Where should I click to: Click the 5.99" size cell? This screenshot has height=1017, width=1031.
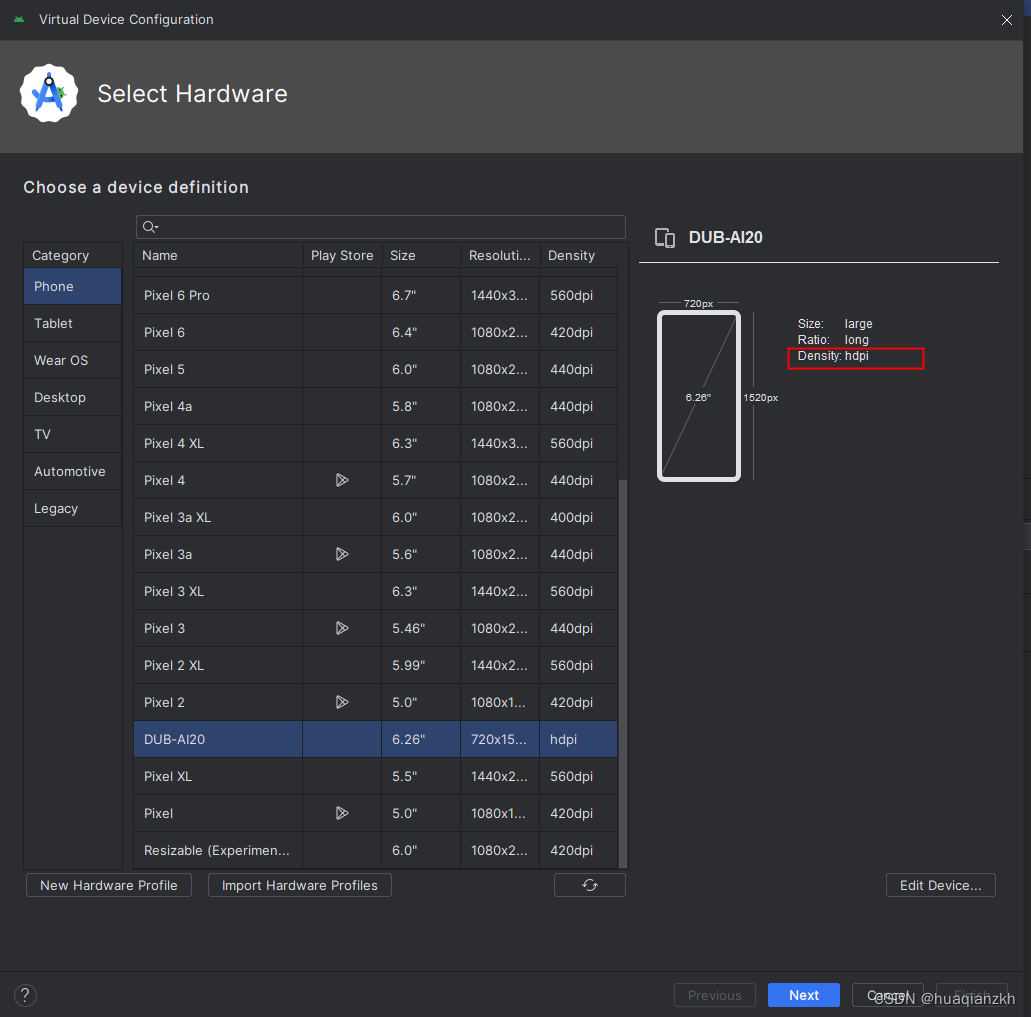pos(421,665)
